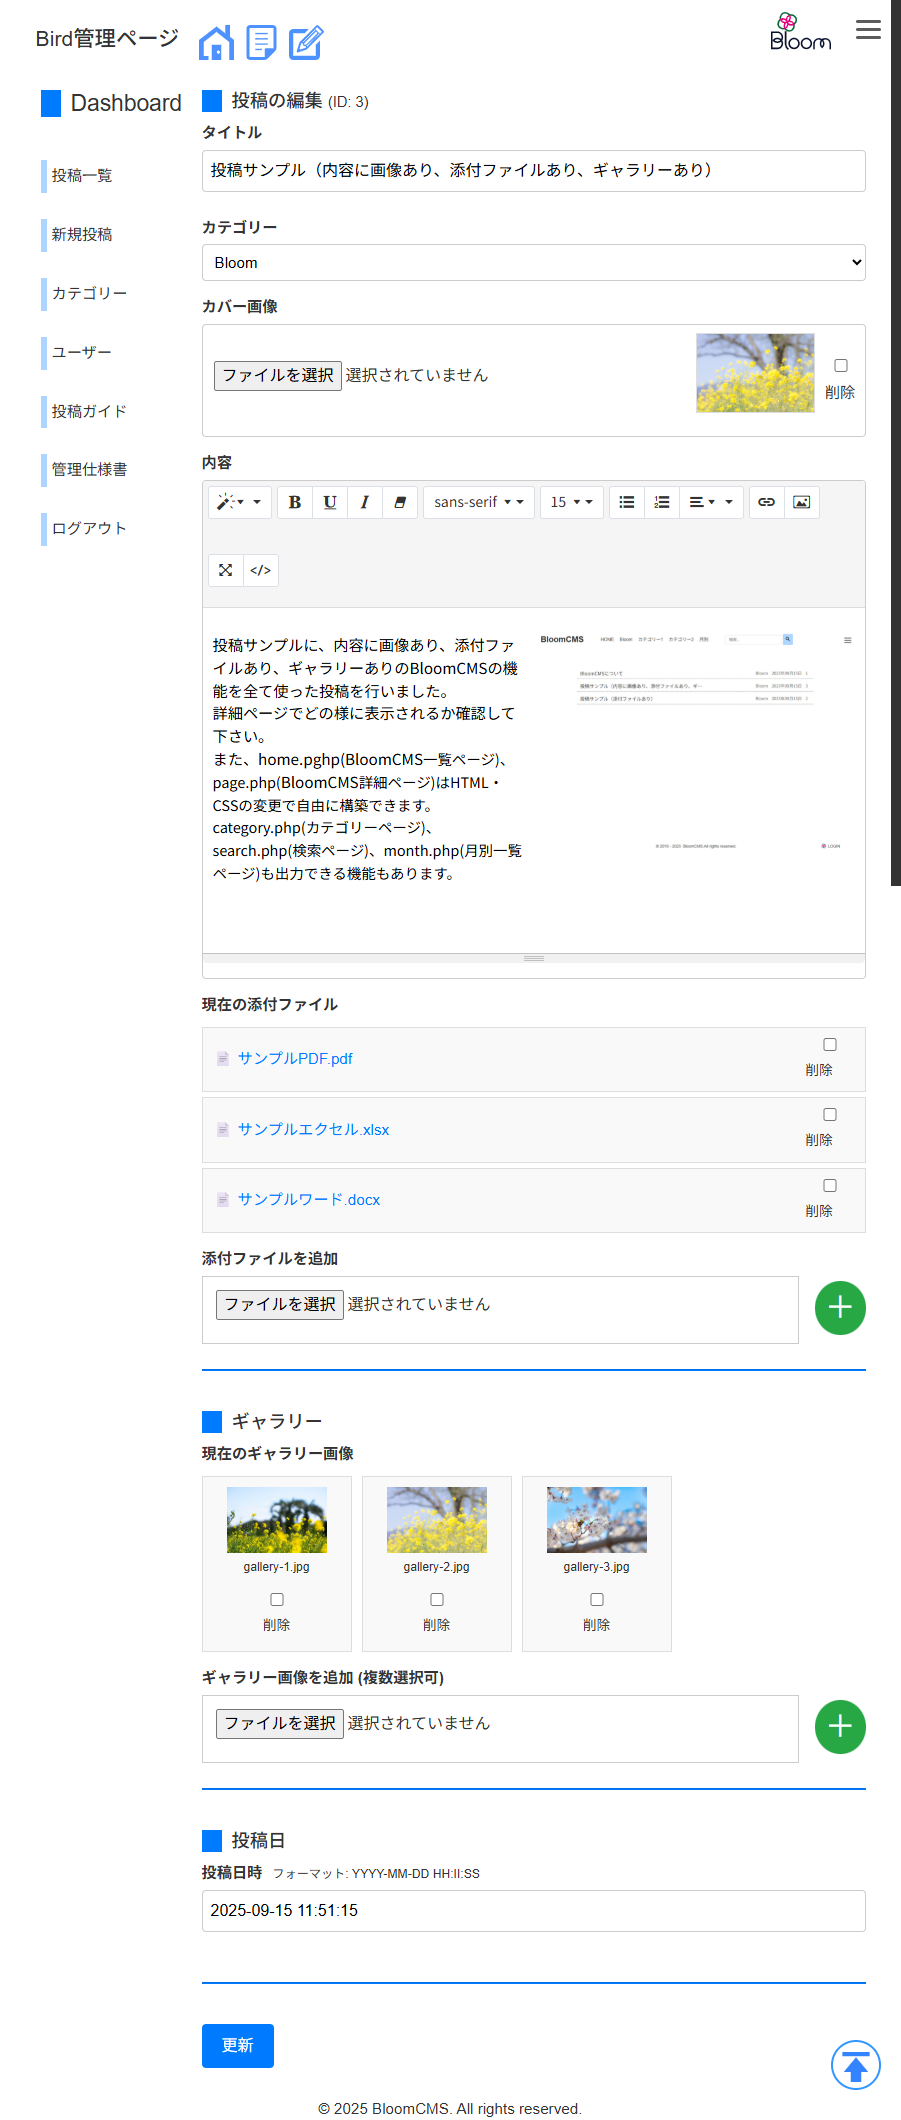
Task: Open the hamburger menu
Action: coord(868,30)
